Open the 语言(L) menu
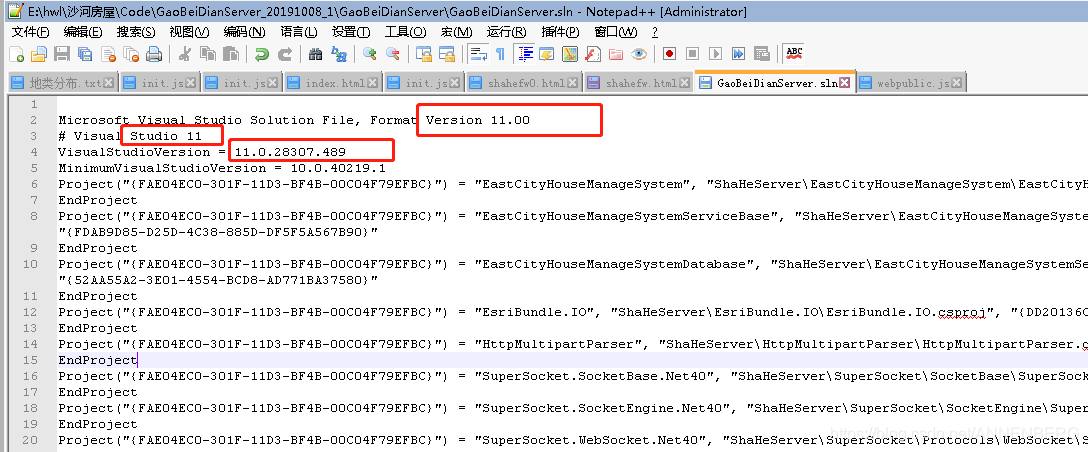This screenshot has height=452, width=1088. point(298,32)
